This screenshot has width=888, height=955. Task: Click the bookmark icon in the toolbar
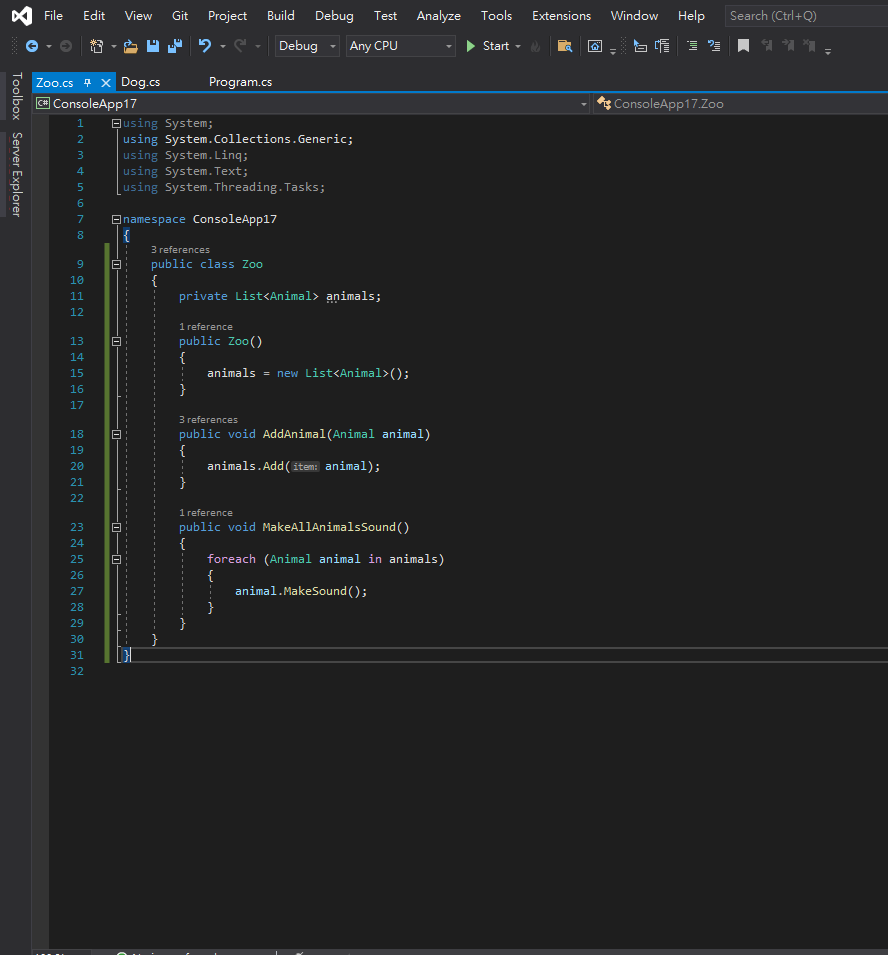[x=743, y=46]
